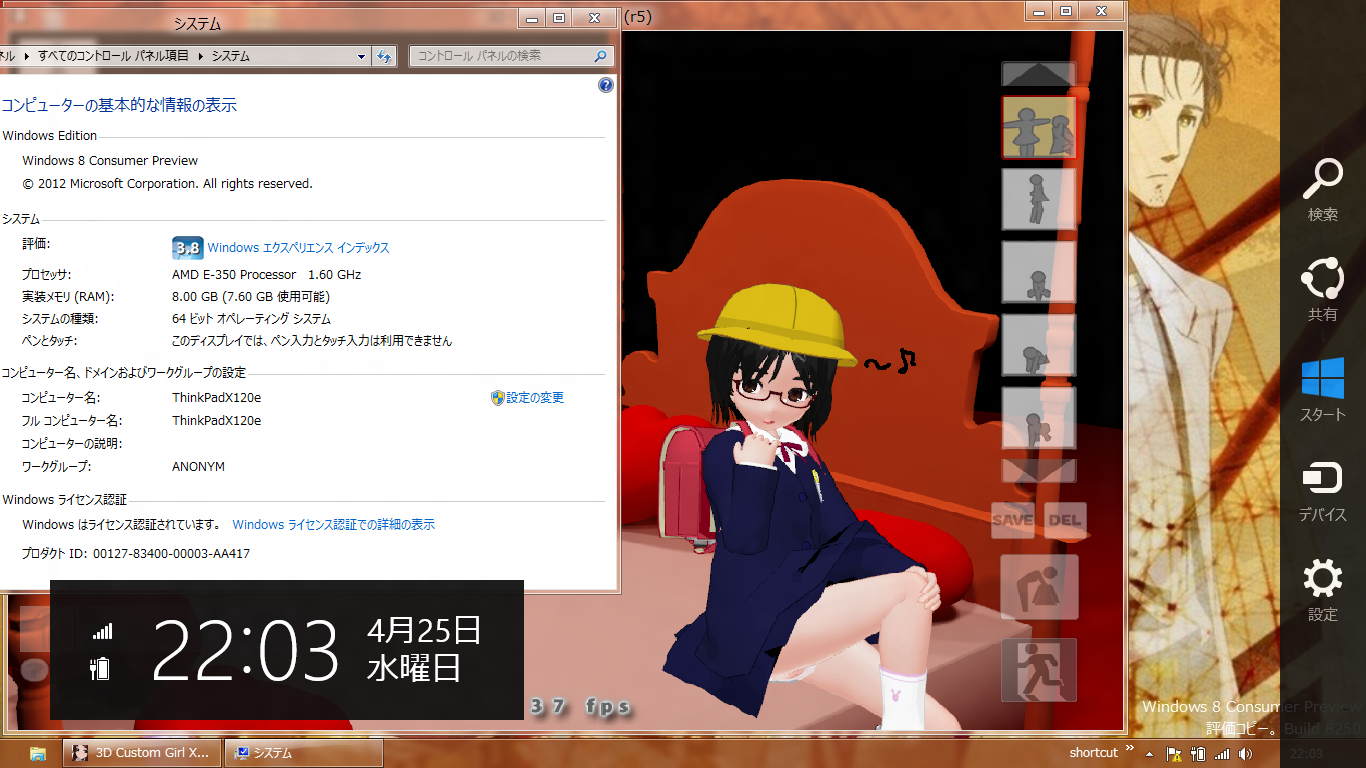The height and width of the screenshot is (768, 1366).
Task: Click the address bar refresh button
Action: 384,57
